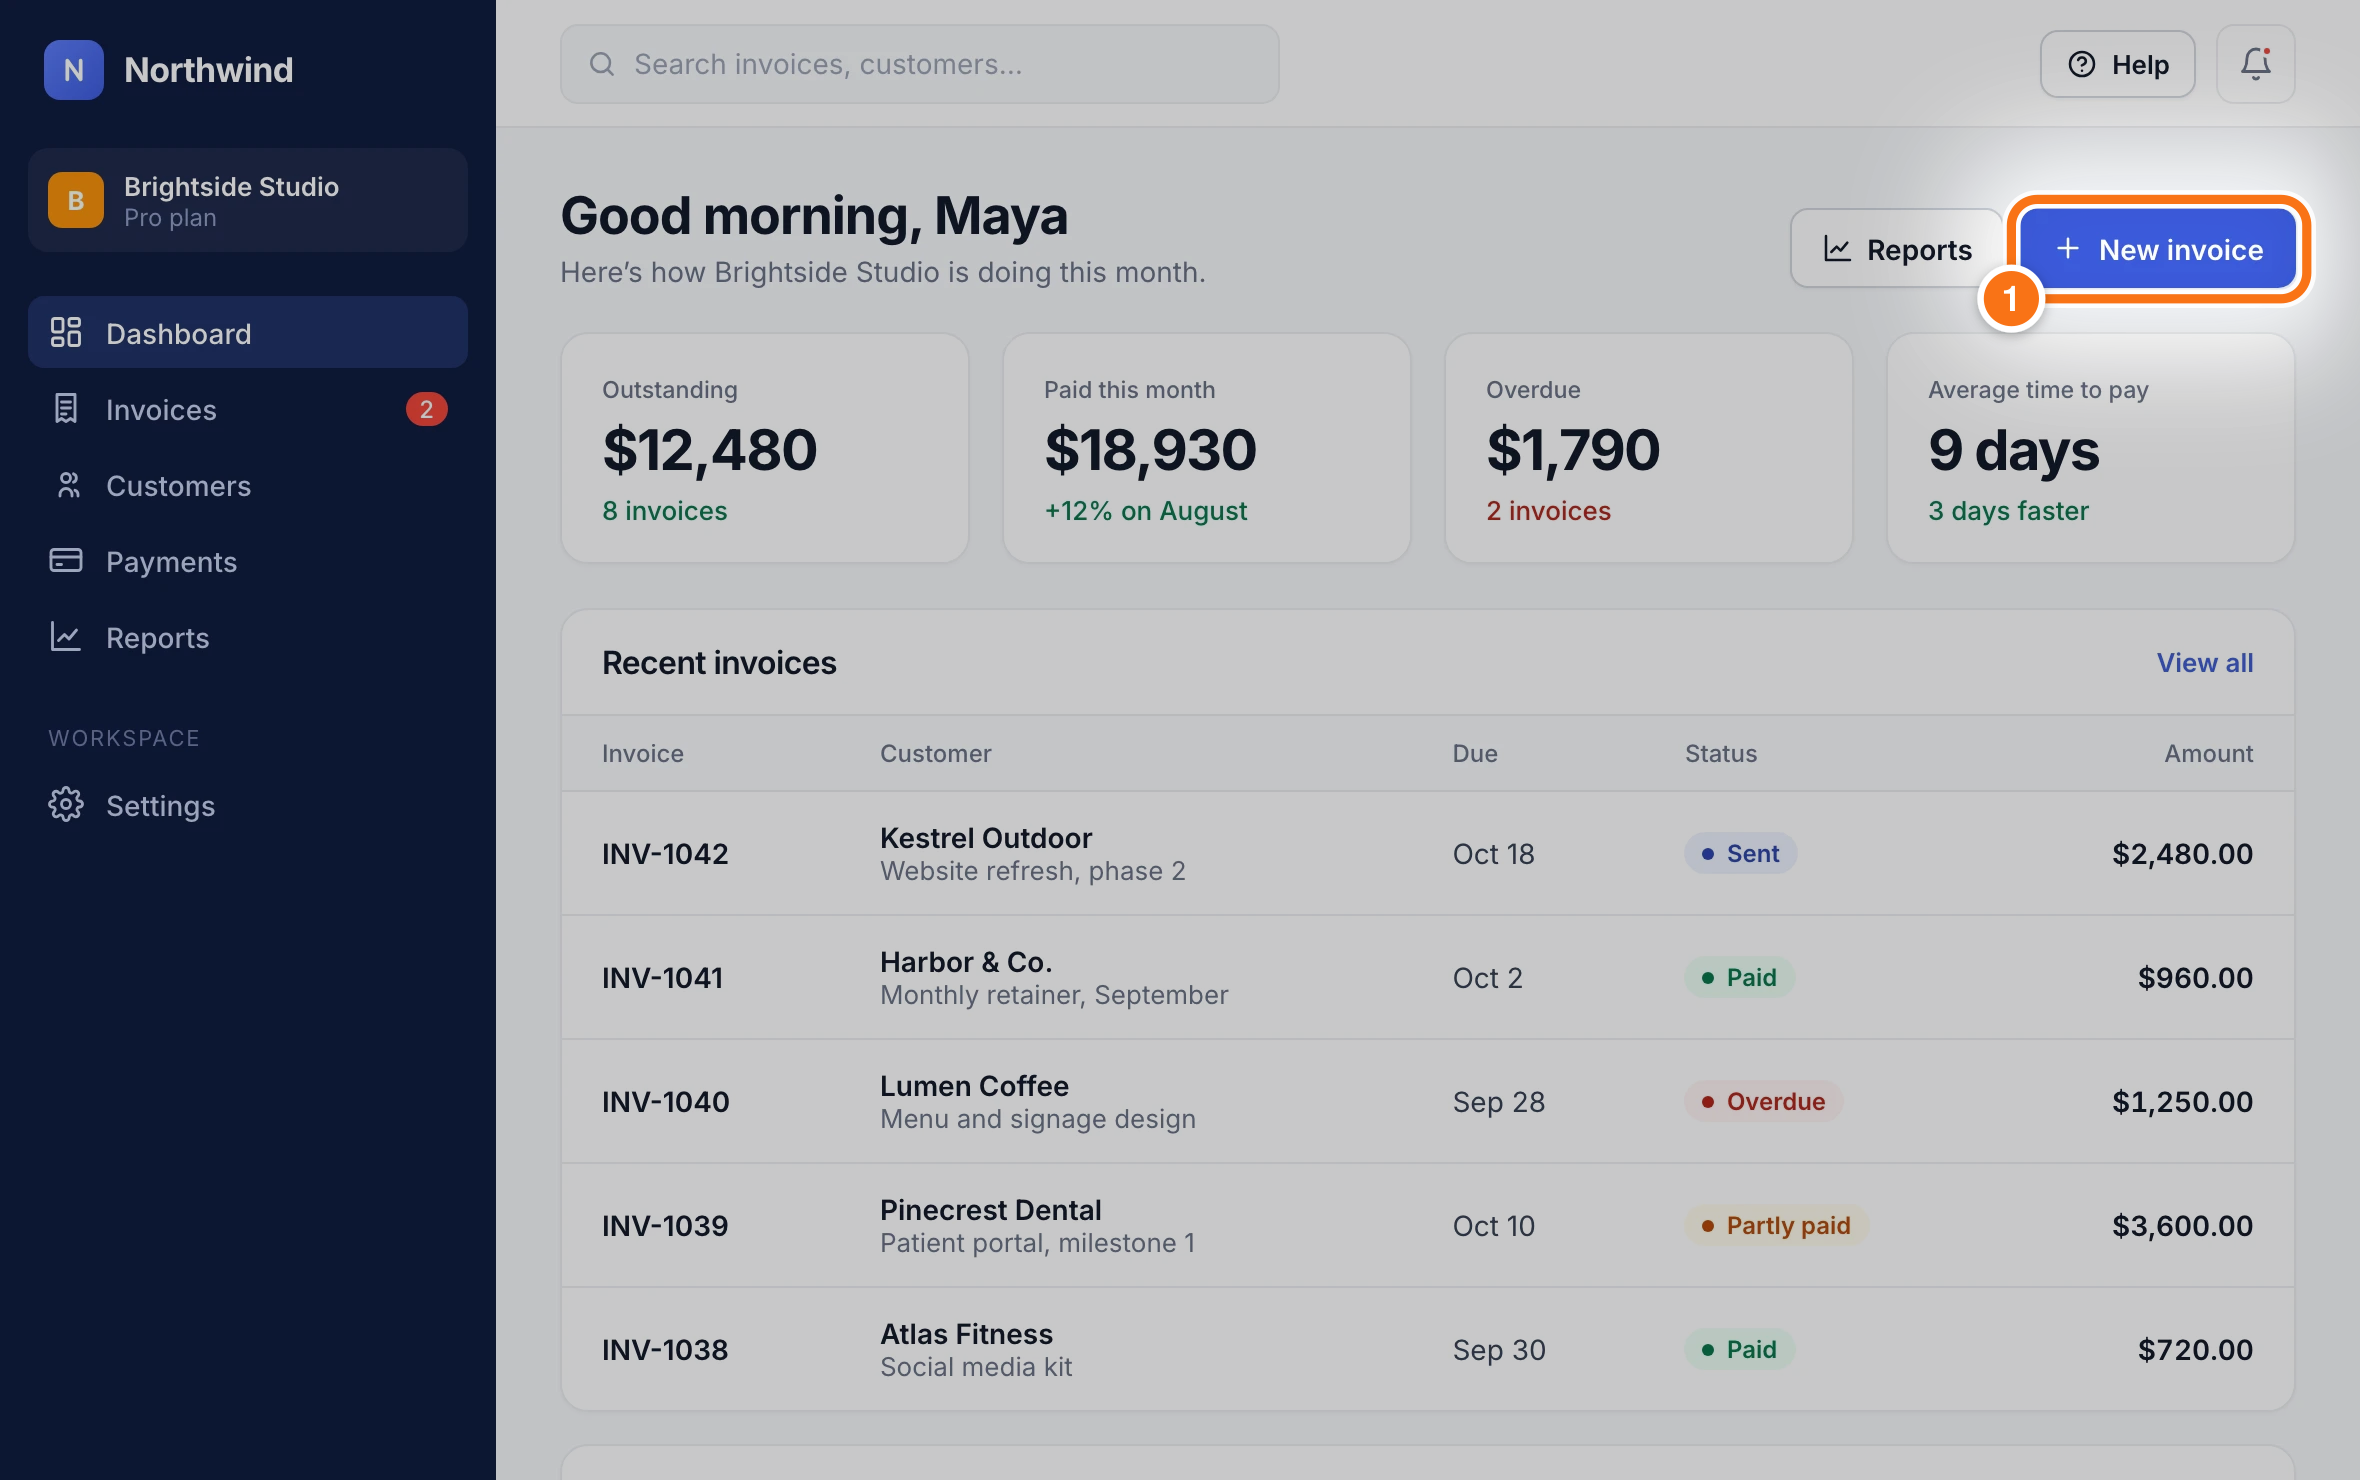This screenshot has height=1480, width=2360.
Task: Click the Lumen Coffee customer name
Action: [x=974, y=1085]
